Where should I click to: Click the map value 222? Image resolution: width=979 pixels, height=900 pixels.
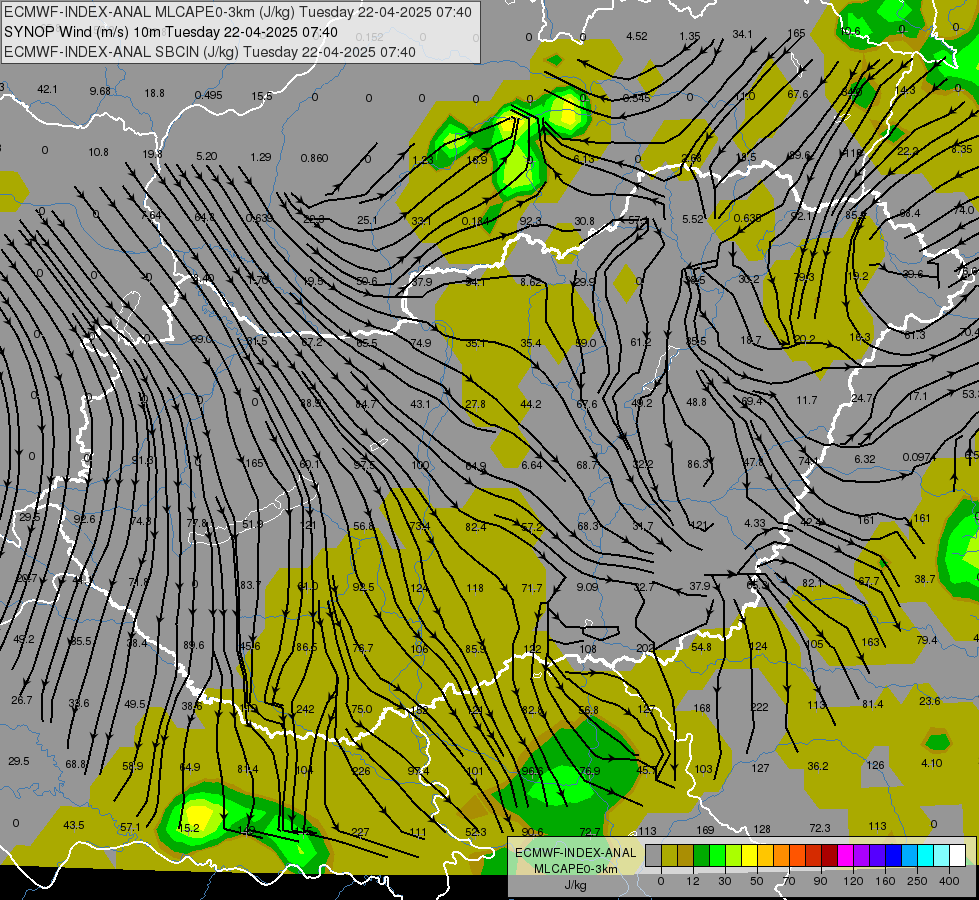click(759, 707)
